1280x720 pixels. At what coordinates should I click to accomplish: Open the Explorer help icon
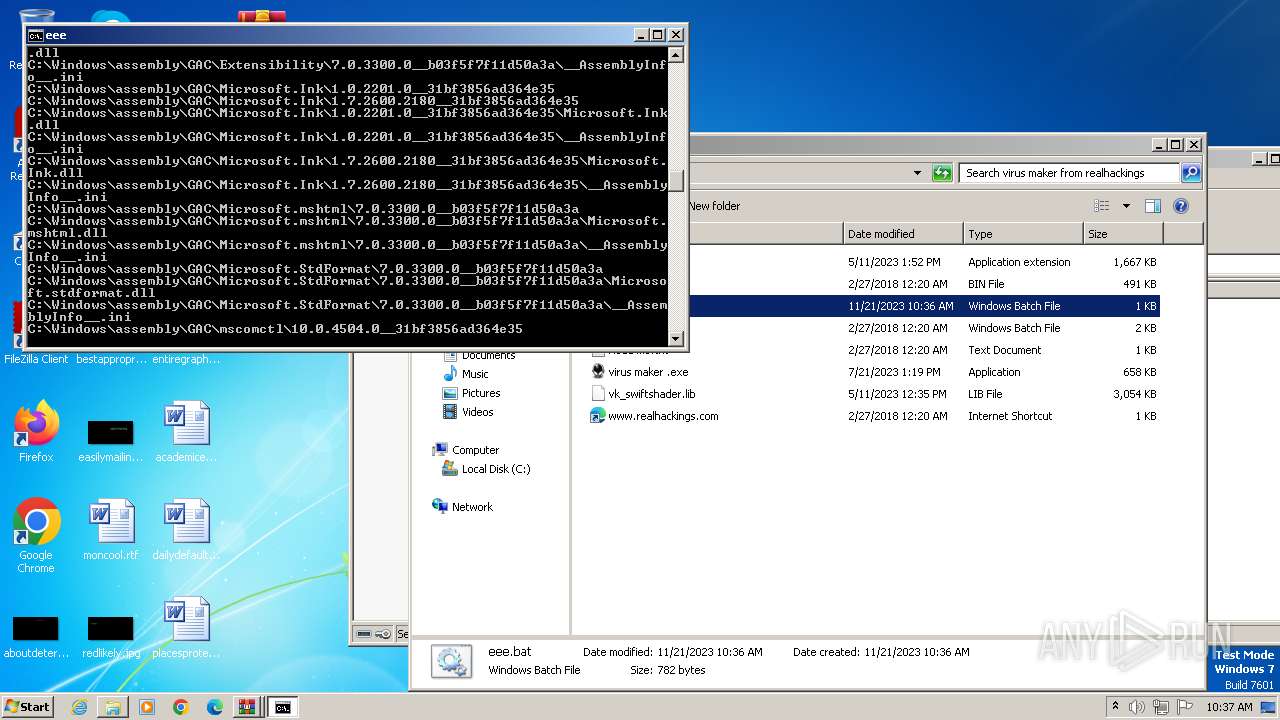(x=1180, y=206)
